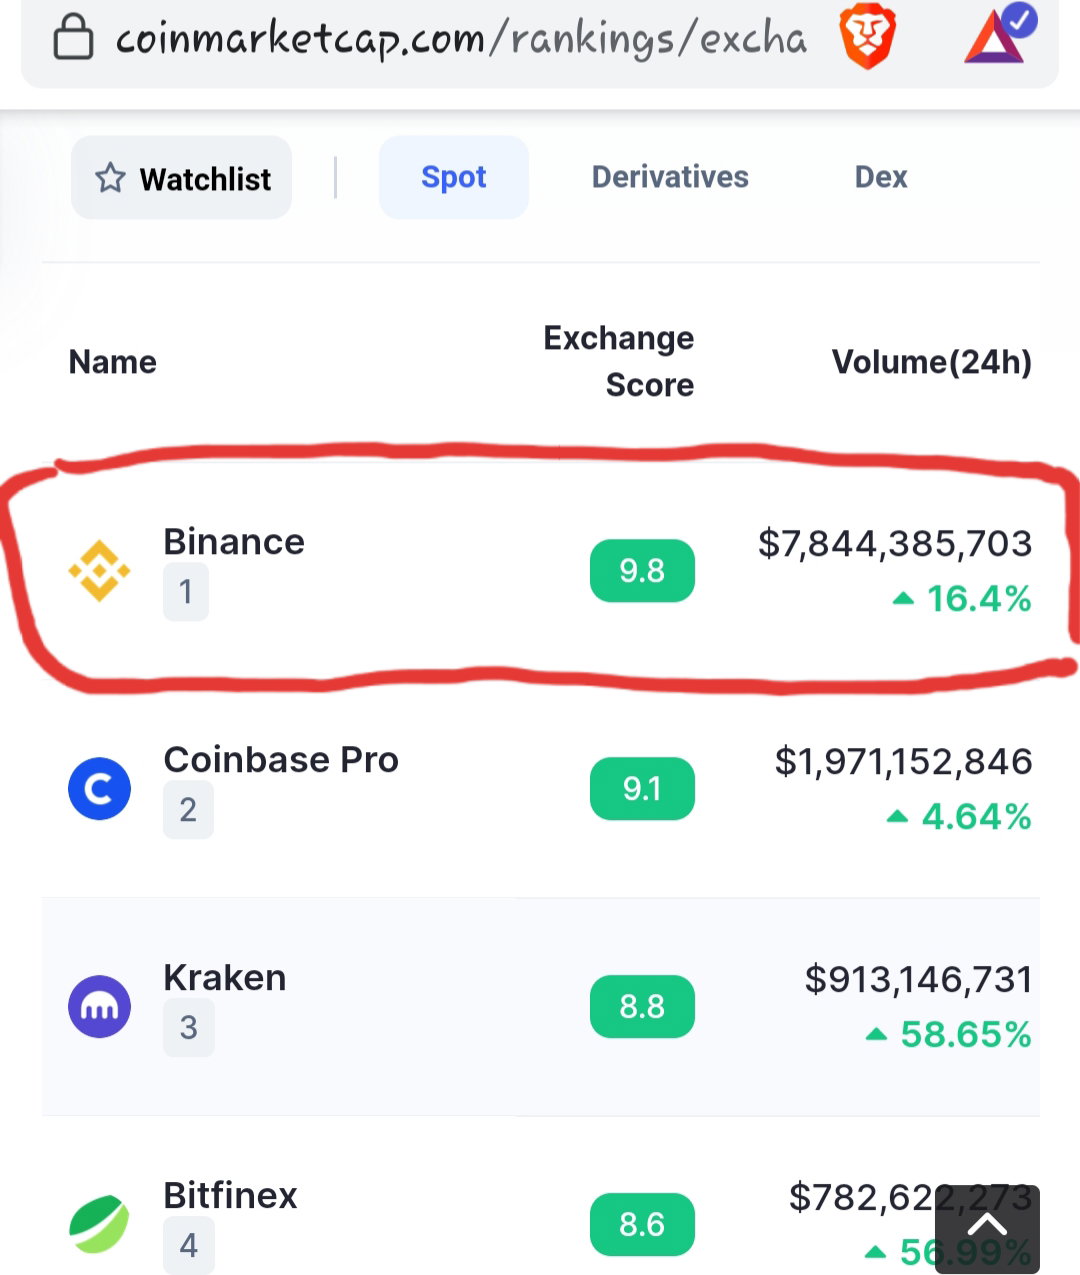Viewport: 1080px width, 1275px height.
Task: Open the Watchlist button
Action: click(181, 178)
